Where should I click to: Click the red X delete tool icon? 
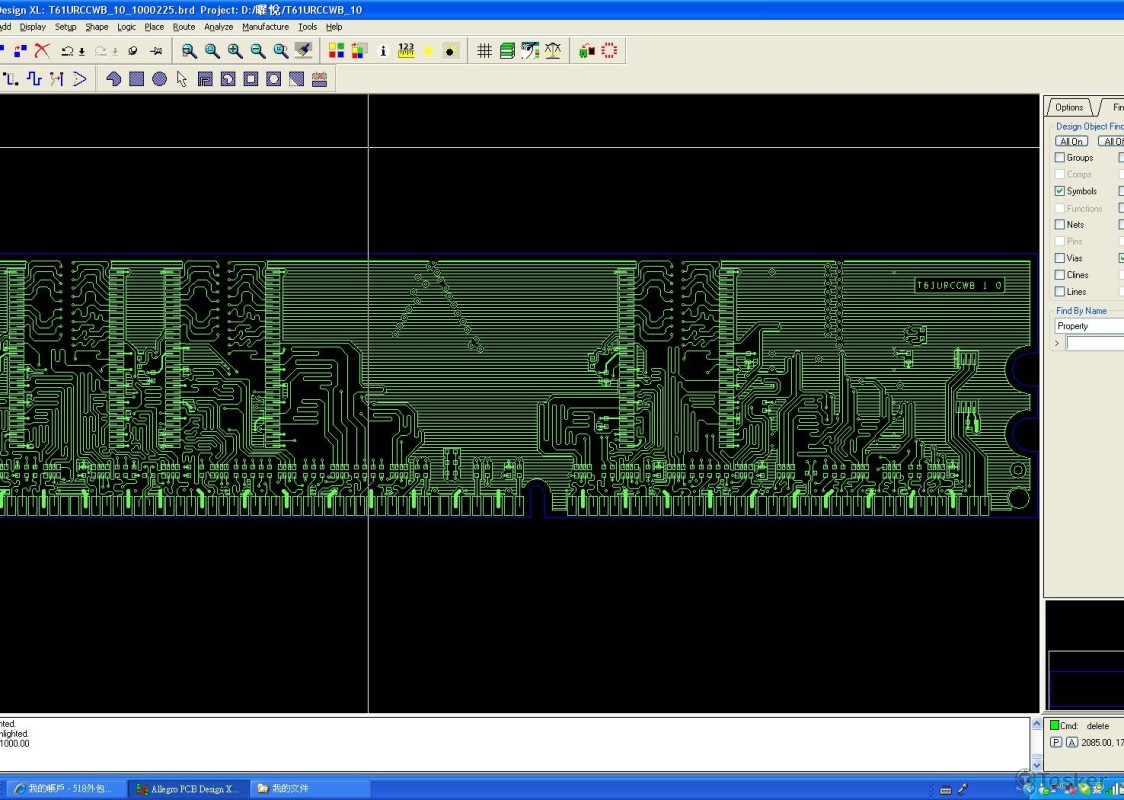click(42, 50)
